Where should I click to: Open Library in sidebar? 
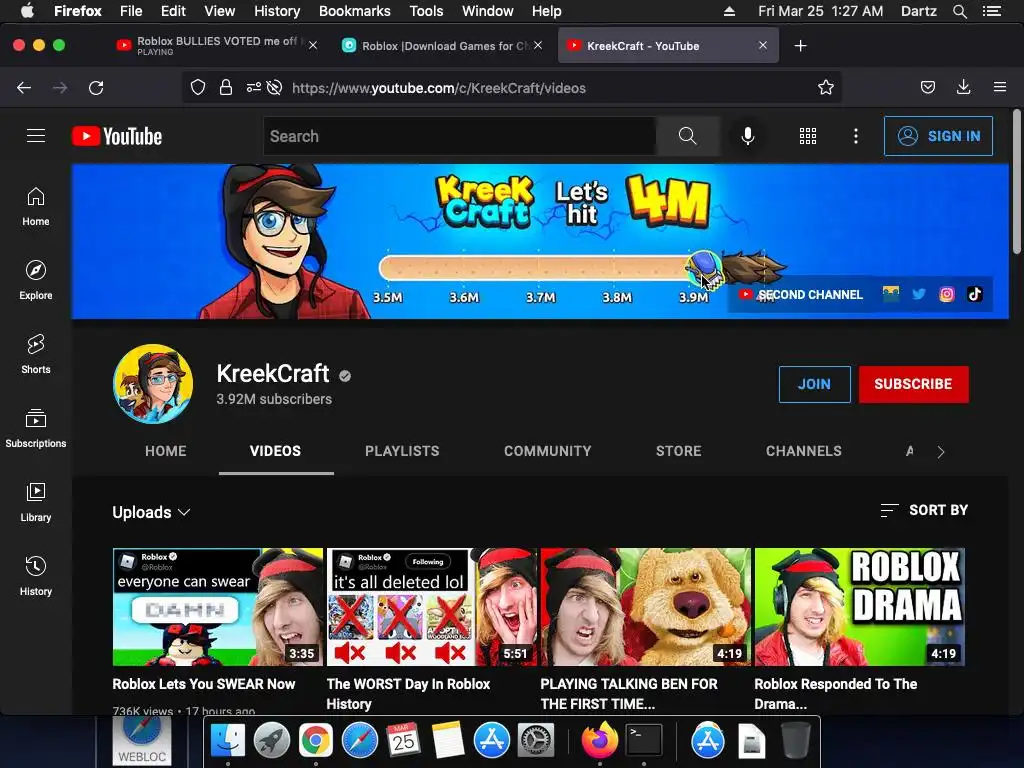(x=36, y=502)
